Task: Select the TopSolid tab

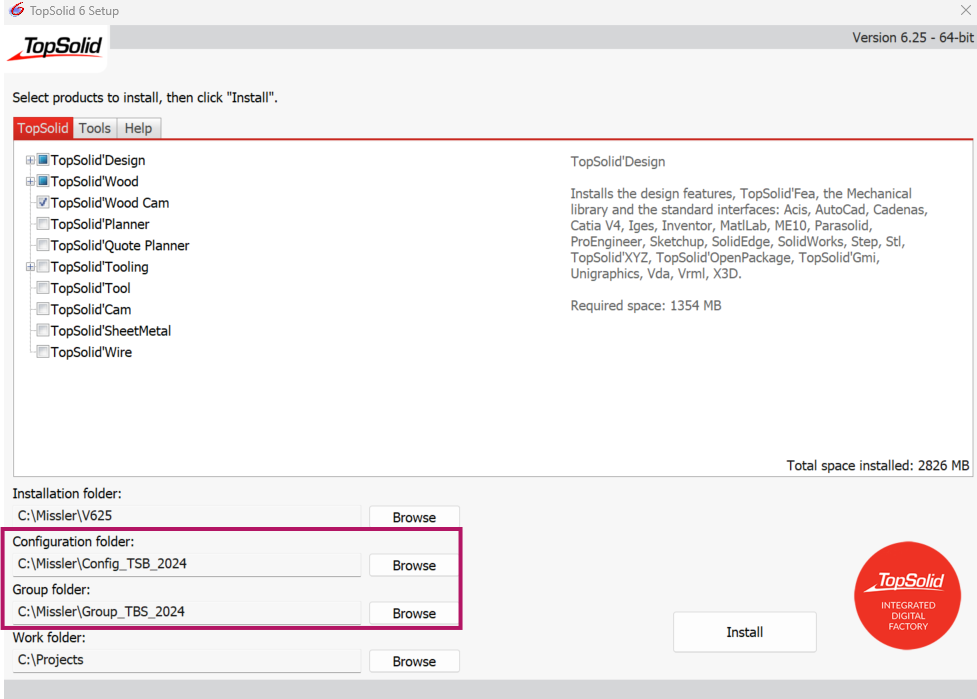Action: [x=43, y=128]
